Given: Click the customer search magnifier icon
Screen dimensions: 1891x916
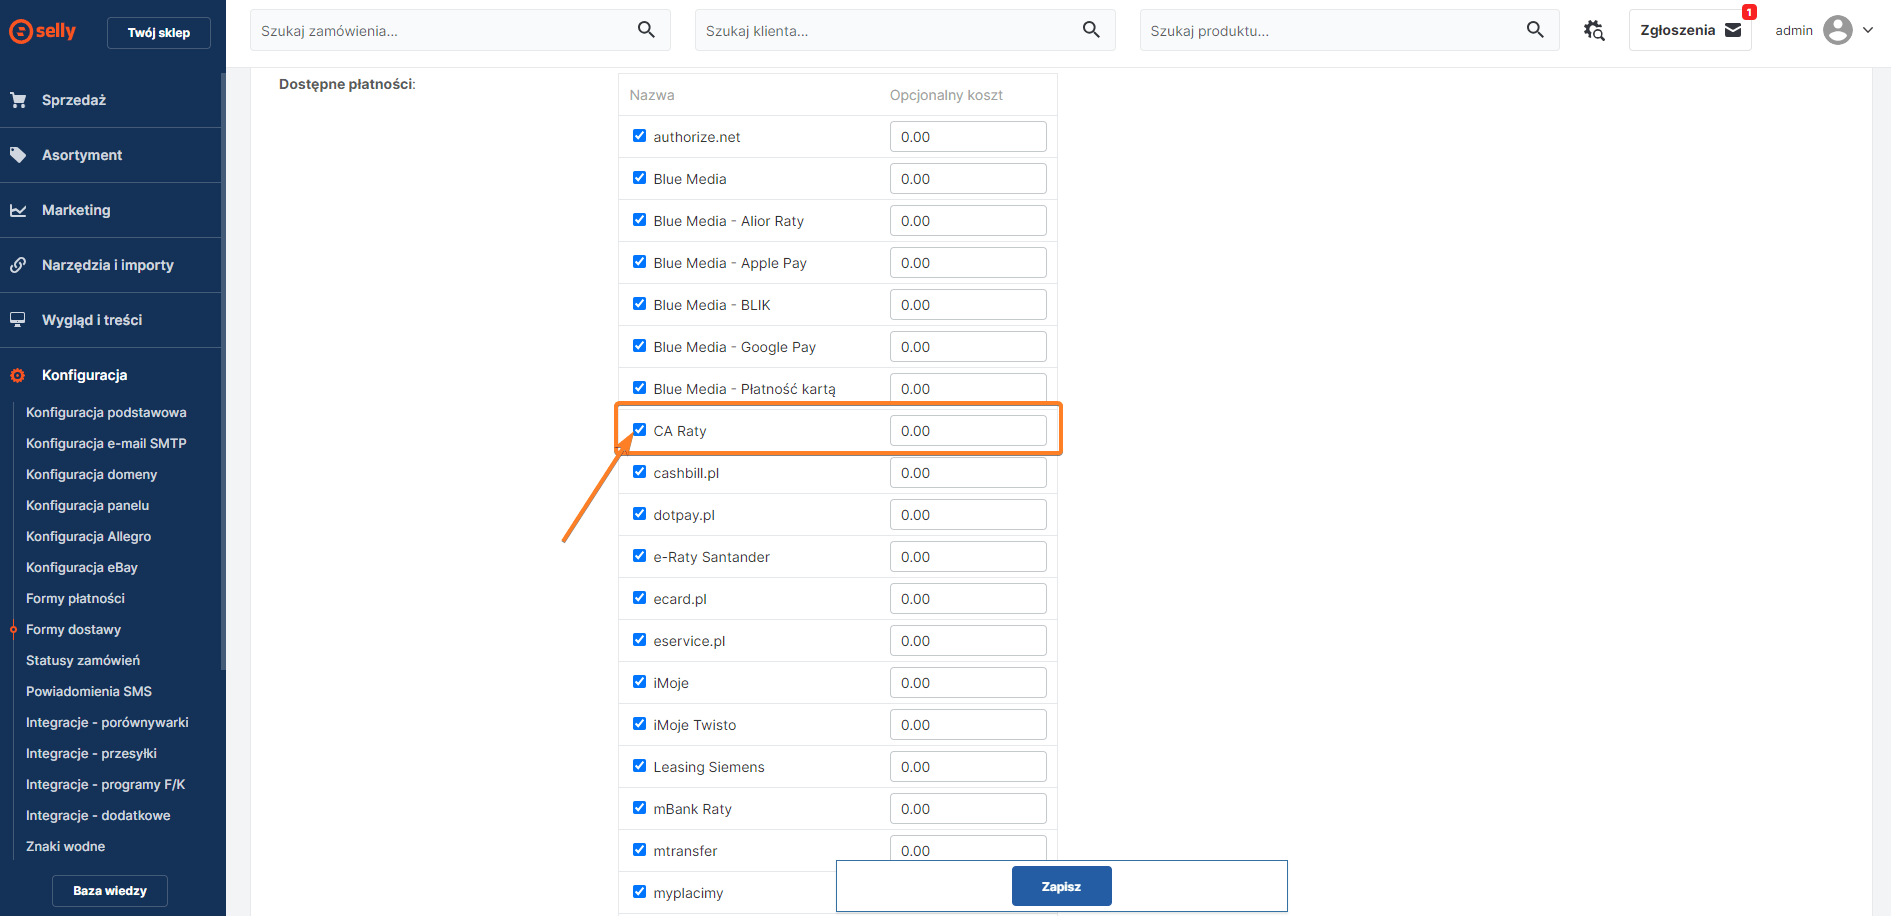Looking at the screenshot, I should point(1091,30).
